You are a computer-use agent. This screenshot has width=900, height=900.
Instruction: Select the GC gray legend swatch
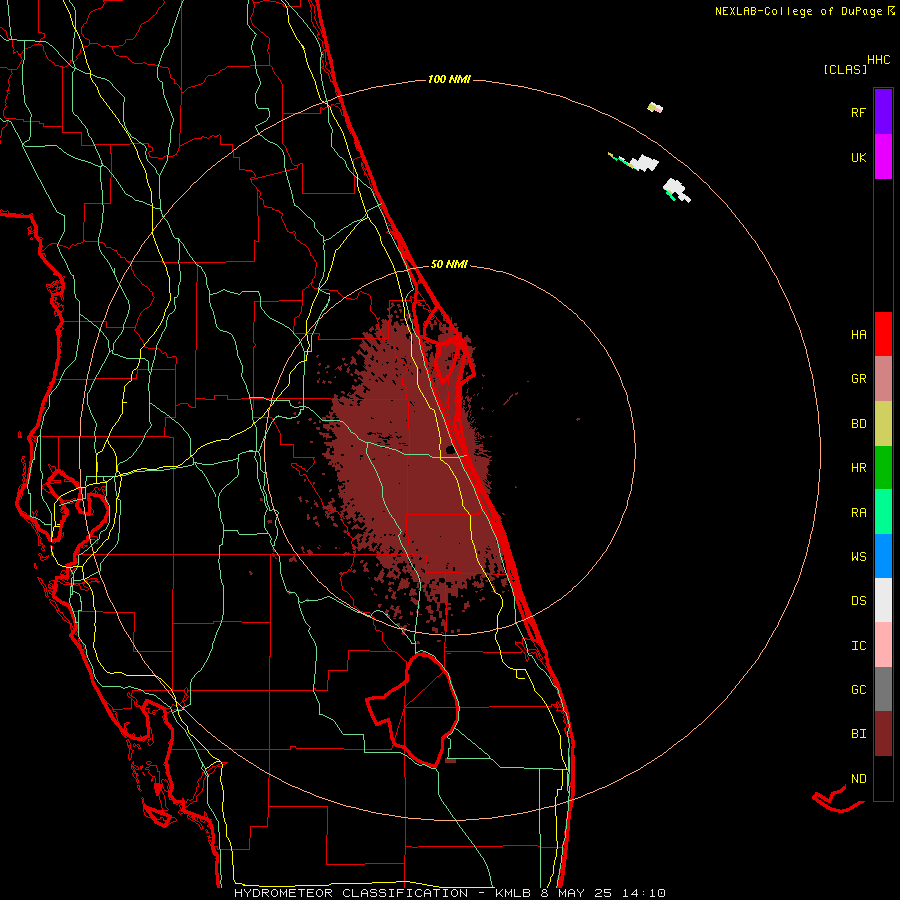[883, 689]
